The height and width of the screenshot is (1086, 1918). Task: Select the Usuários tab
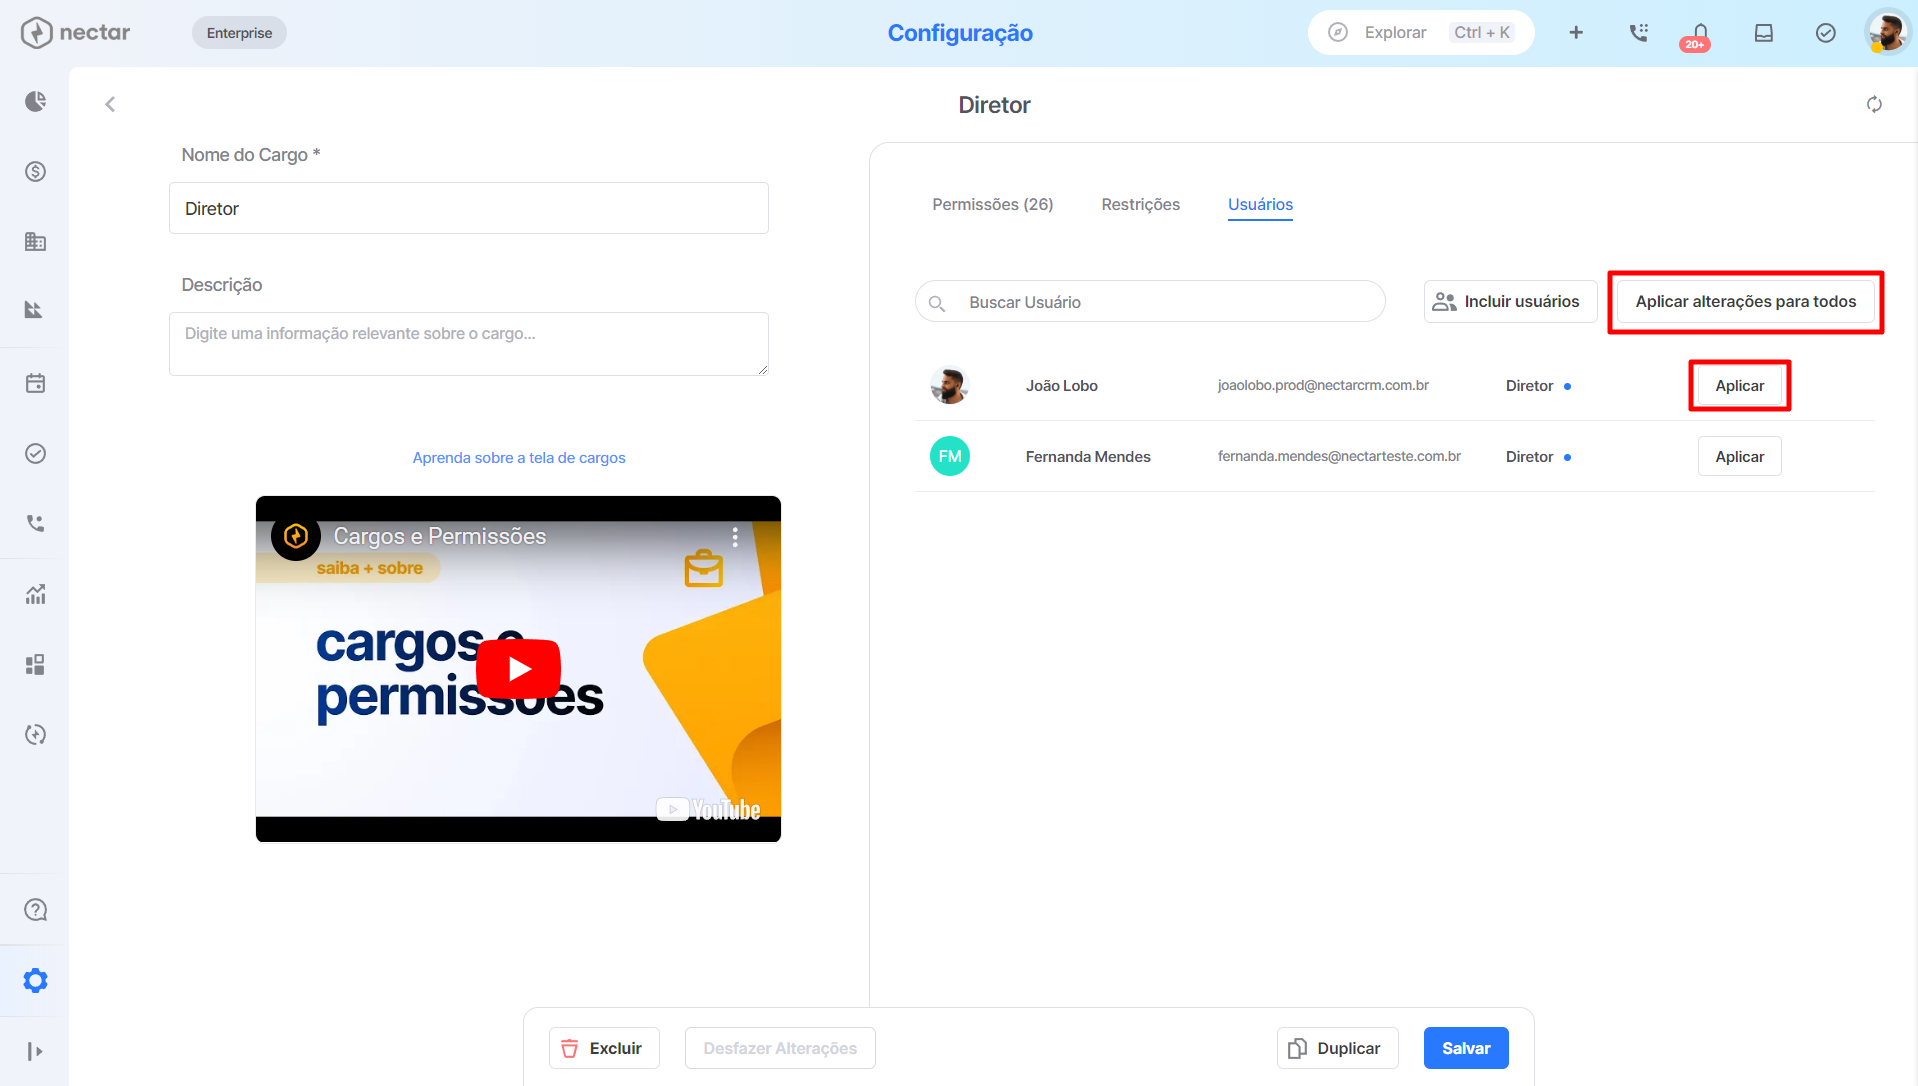(1260, 204)
